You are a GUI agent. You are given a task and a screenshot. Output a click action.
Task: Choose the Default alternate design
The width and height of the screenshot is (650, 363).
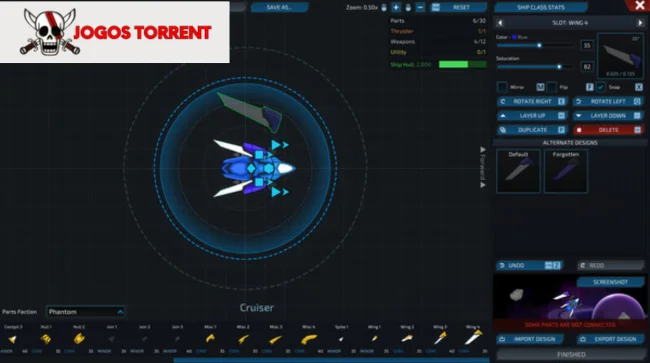click(518, 171)
